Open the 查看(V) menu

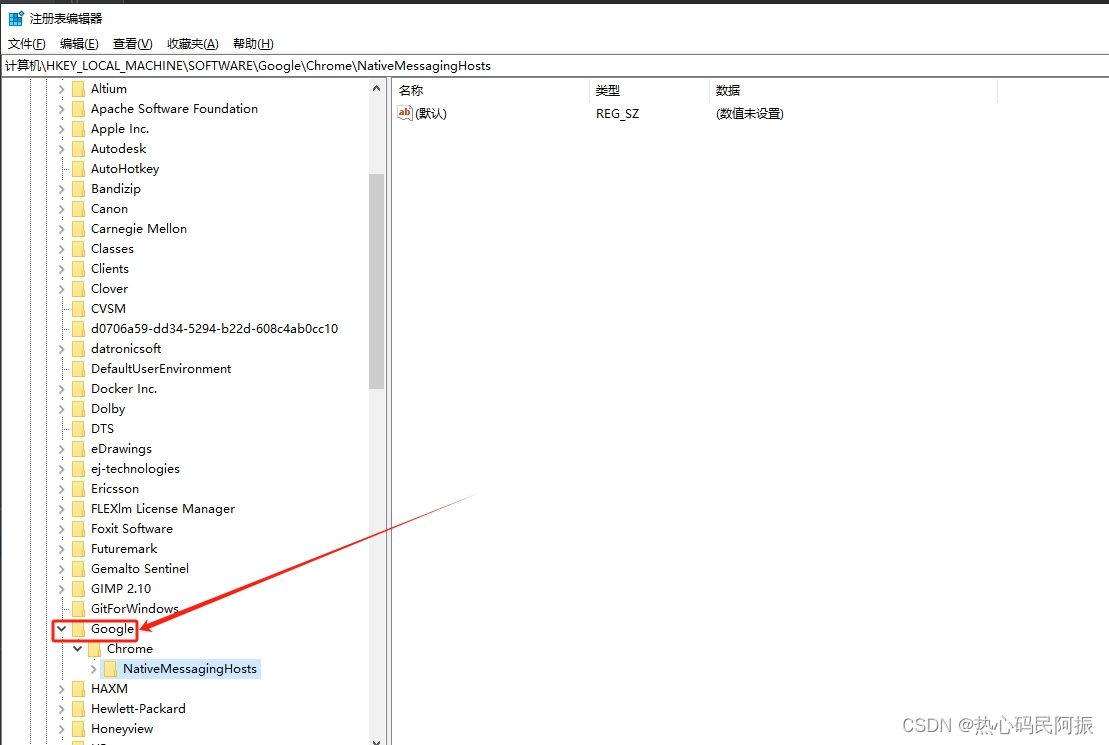[132, 44]
